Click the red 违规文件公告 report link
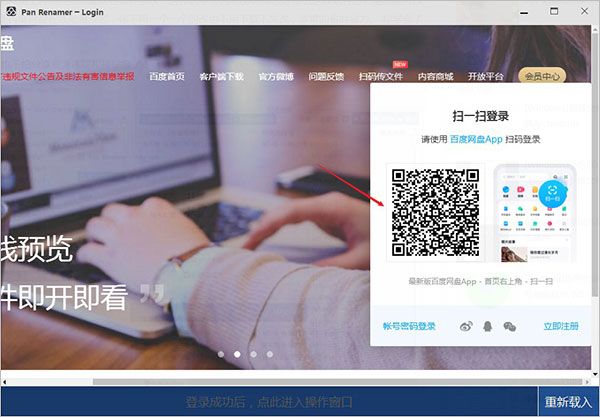Image resolution: width=600 pixels, height=417 pixels. click(68, 77)
